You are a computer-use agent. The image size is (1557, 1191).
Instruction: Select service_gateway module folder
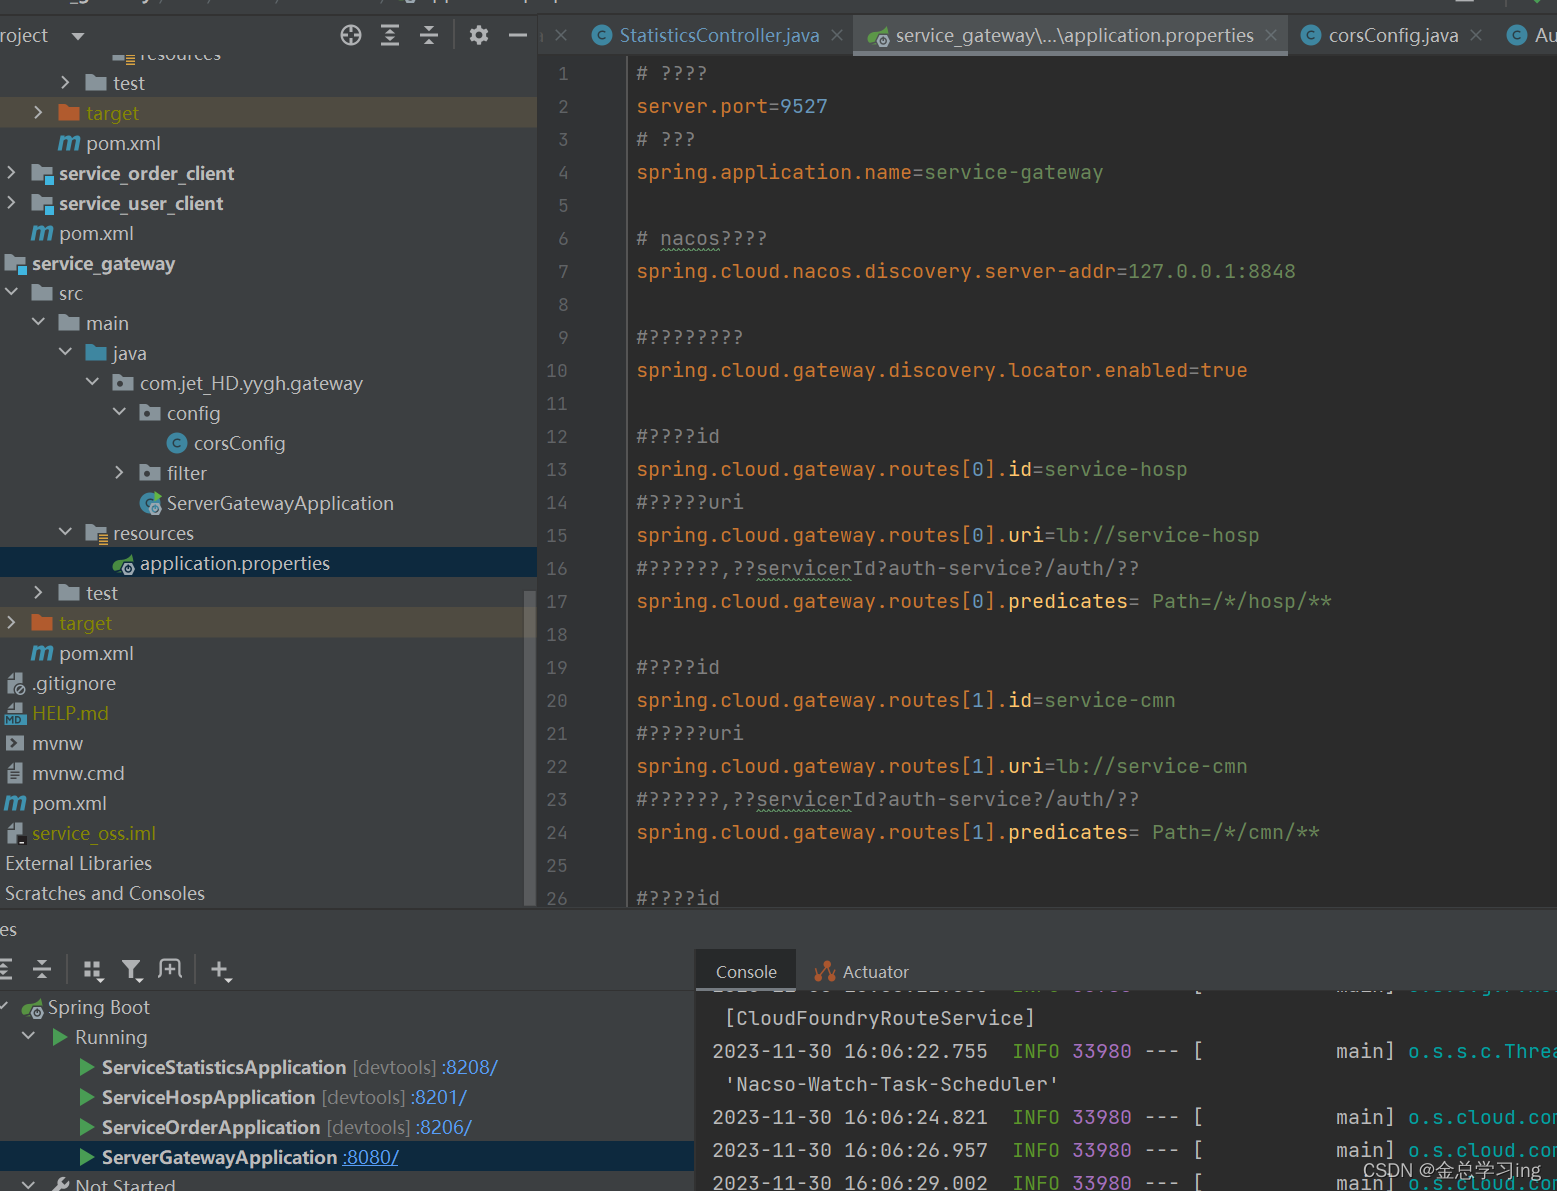pos(103,263)
